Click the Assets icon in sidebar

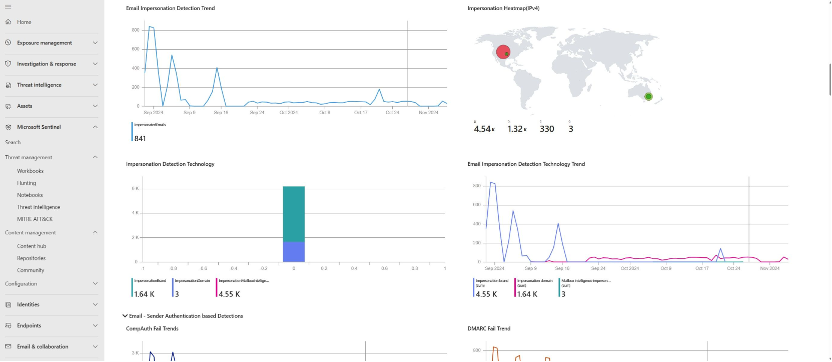[7, 106]
